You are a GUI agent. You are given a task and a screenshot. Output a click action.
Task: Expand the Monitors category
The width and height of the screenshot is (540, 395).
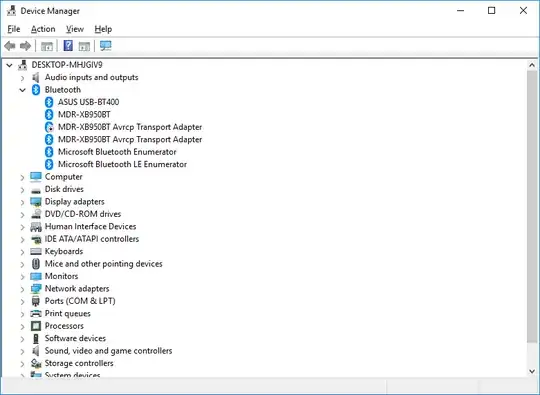[x=22, y=277]
